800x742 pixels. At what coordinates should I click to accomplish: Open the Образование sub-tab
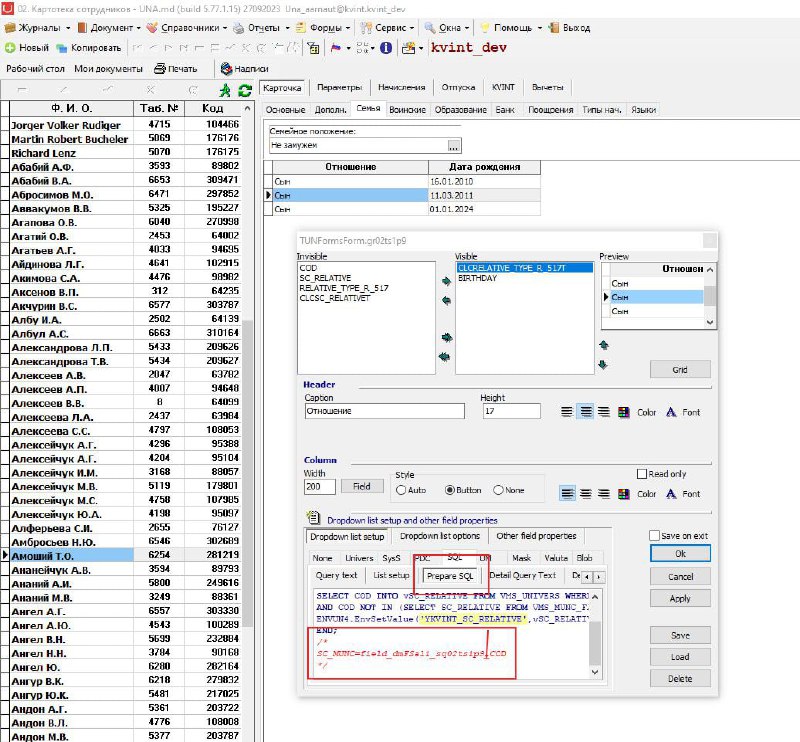tap(461, 110)
